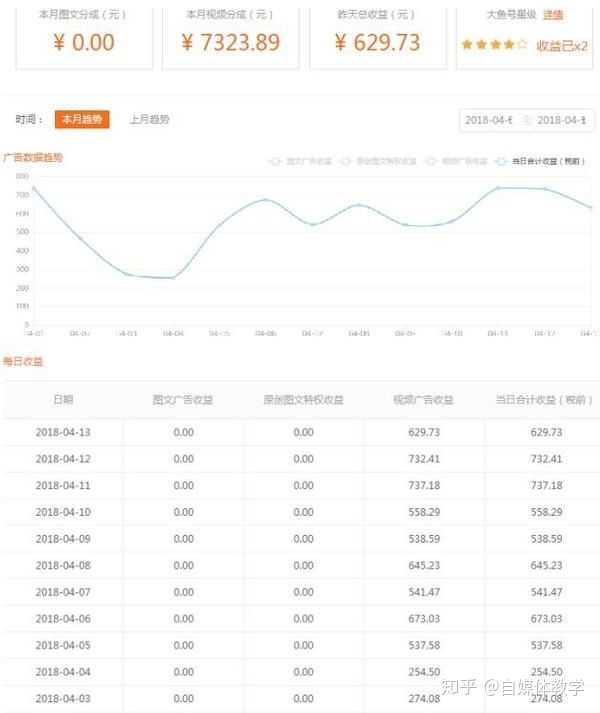Click the 原创图文特权收益 0.00 cell for 2018-04-10

[x=303, y=512]
